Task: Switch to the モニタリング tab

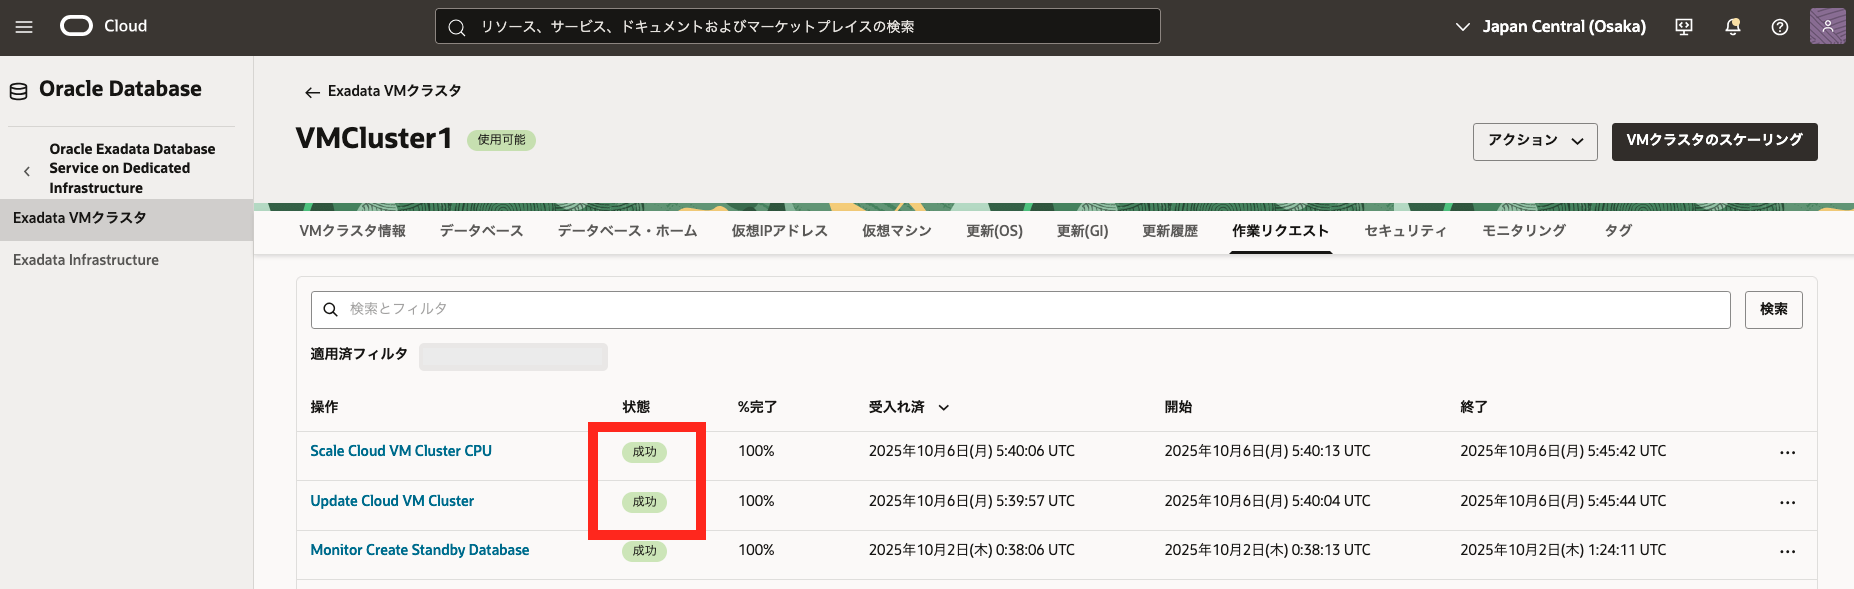Action: pyautogui.click(x=1523, y=231)
